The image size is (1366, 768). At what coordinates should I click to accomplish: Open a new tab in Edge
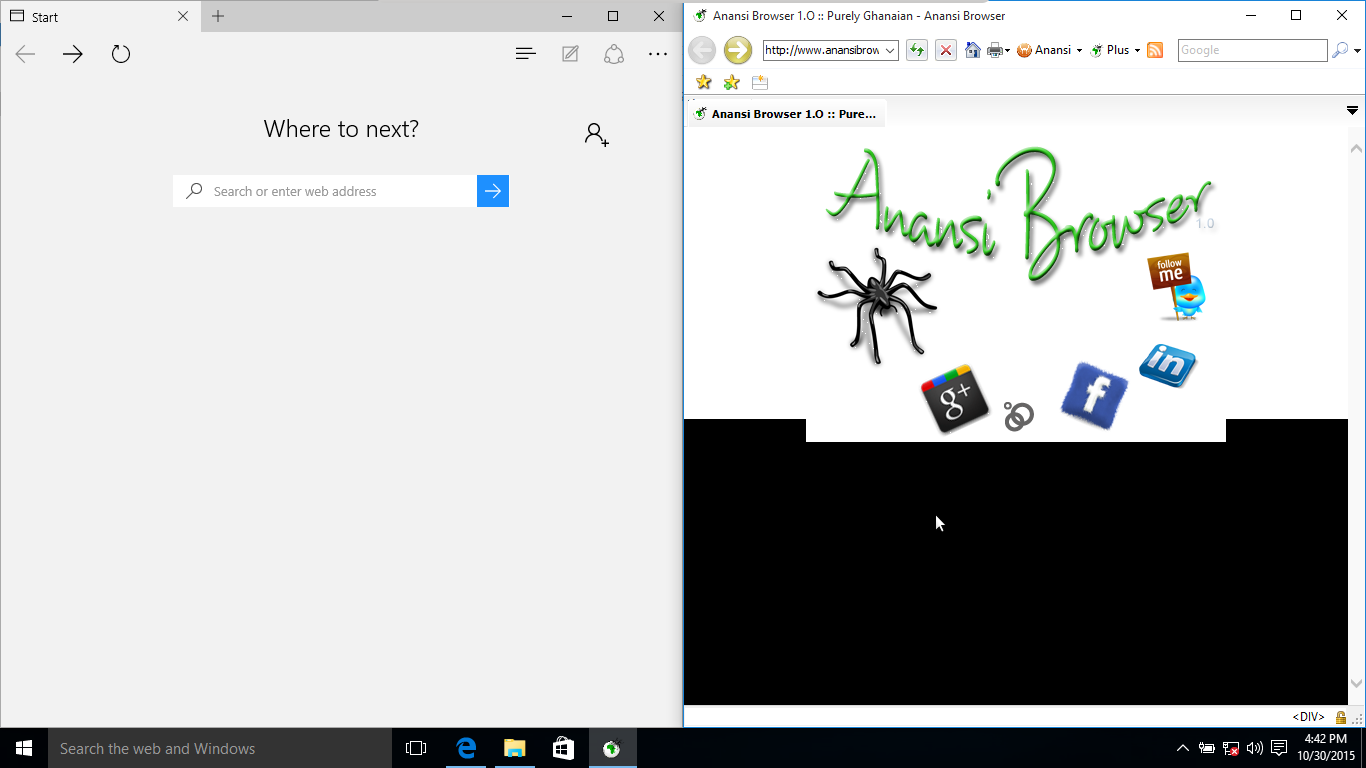(x=218, y=16)
